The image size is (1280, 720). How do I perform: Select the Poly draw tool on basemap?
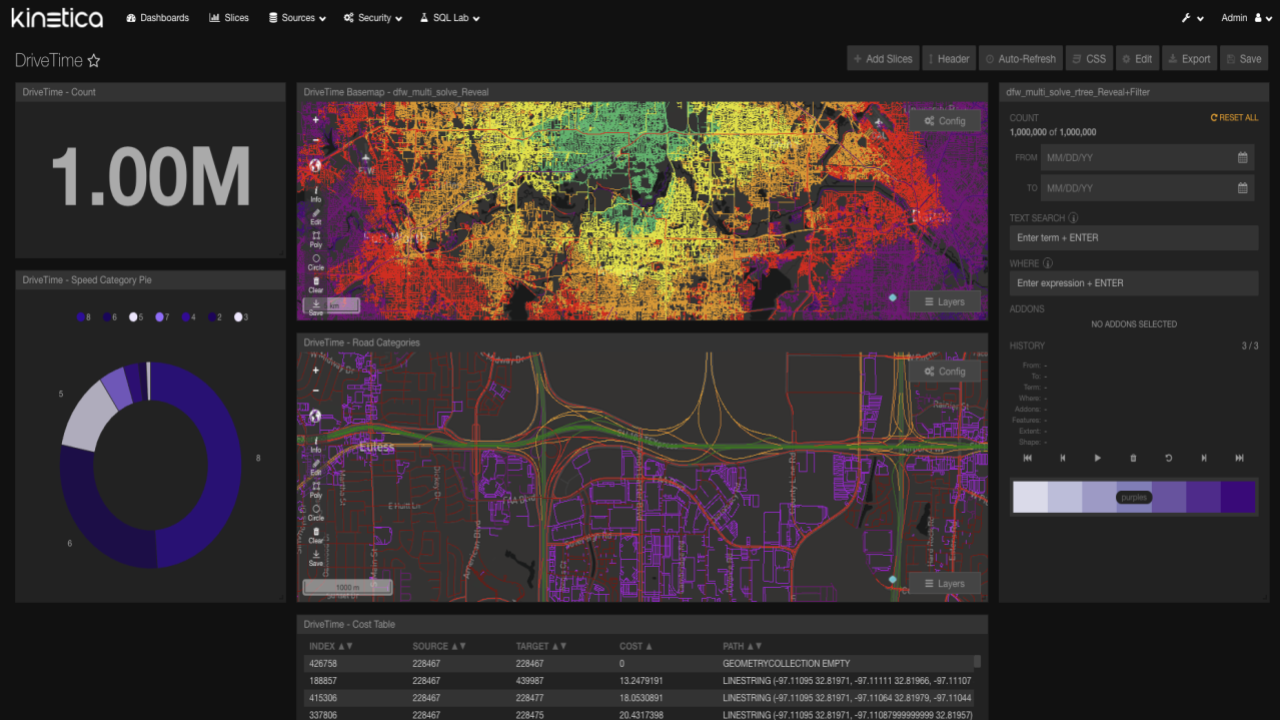(316, 238)
